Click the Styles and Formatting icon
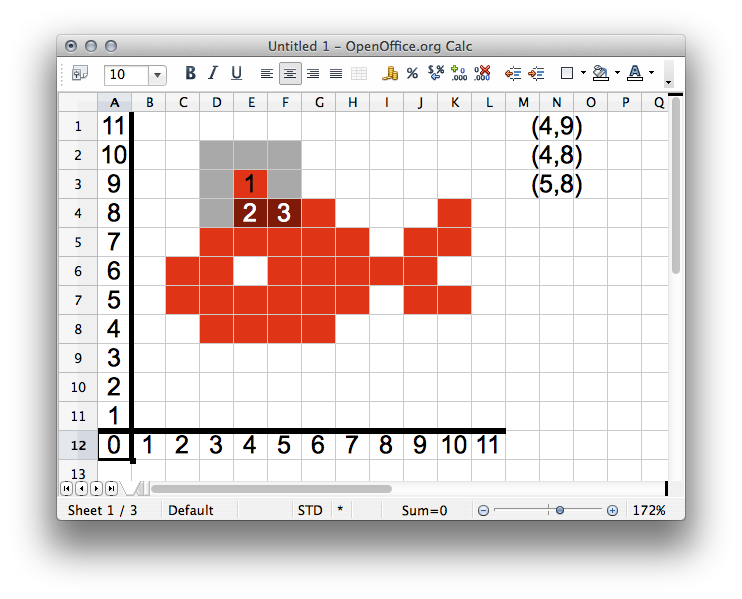The width and height of the screenshot is (742, 599). pos(80,73)
